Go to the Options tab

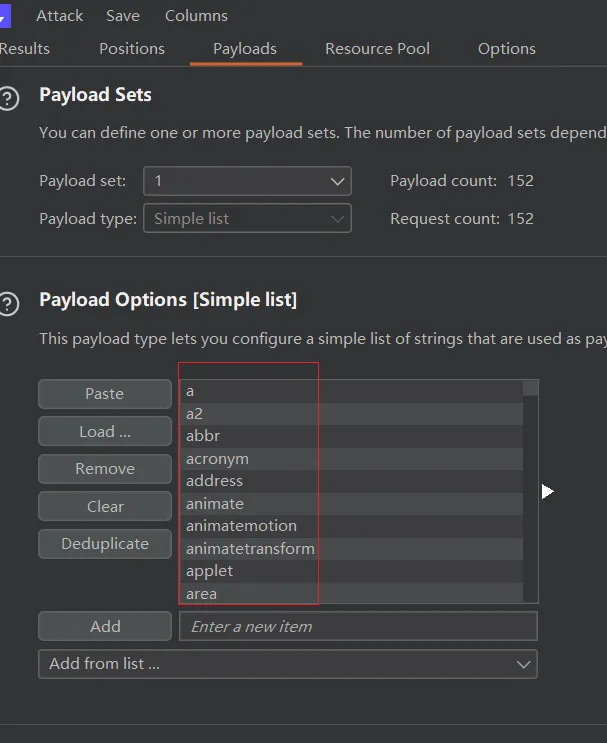coord(507,49)
